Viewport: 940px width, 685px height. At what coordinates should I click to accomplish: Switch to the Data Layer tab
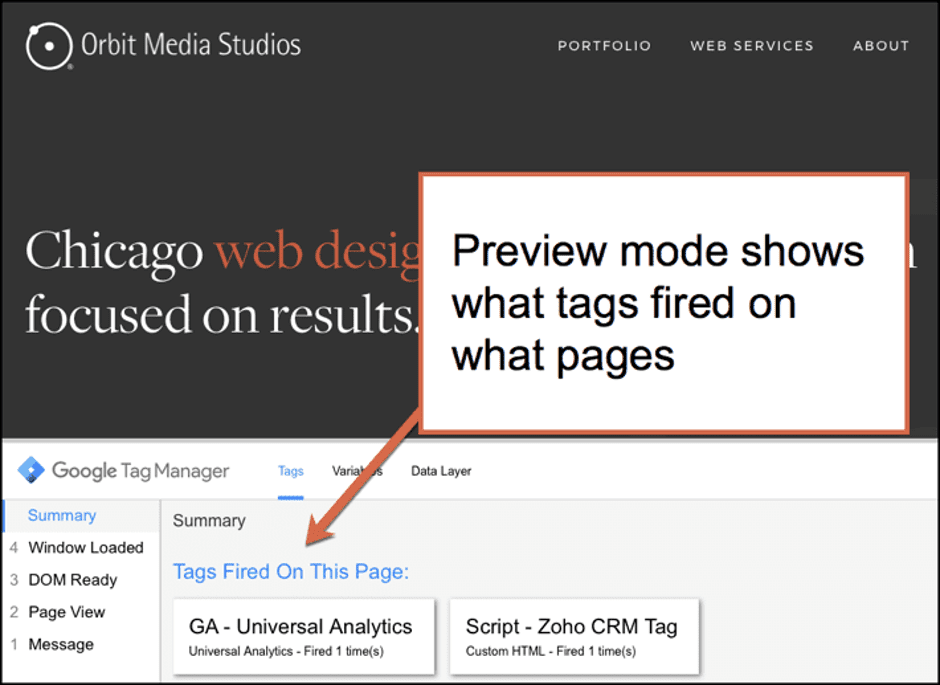tap(441, 471)
